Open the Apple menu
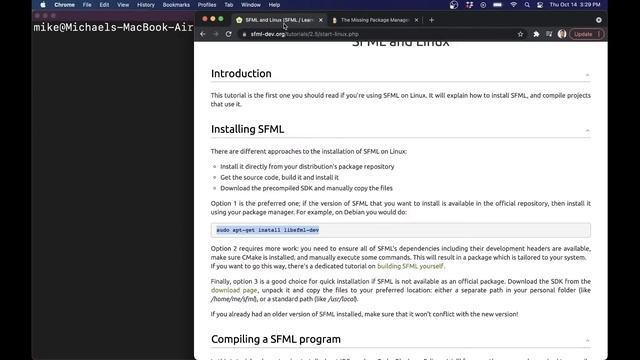Image resolution: width=640 pixels, height=360 pixels. click(x=43, y=5)
